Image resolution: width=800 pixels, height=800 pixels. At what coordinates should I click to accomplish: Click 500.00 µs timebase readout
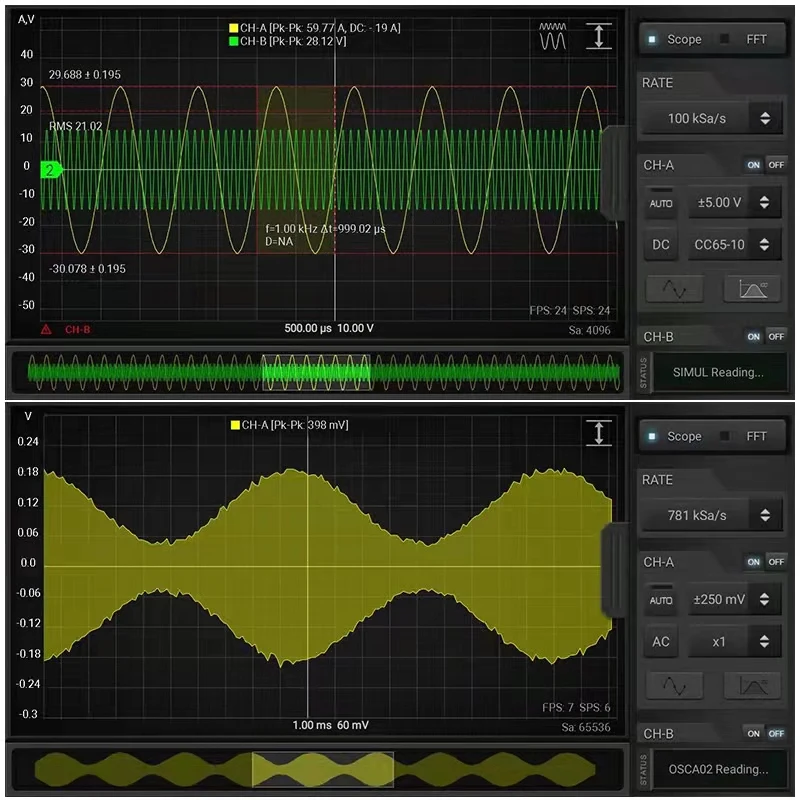coord(308,328)
